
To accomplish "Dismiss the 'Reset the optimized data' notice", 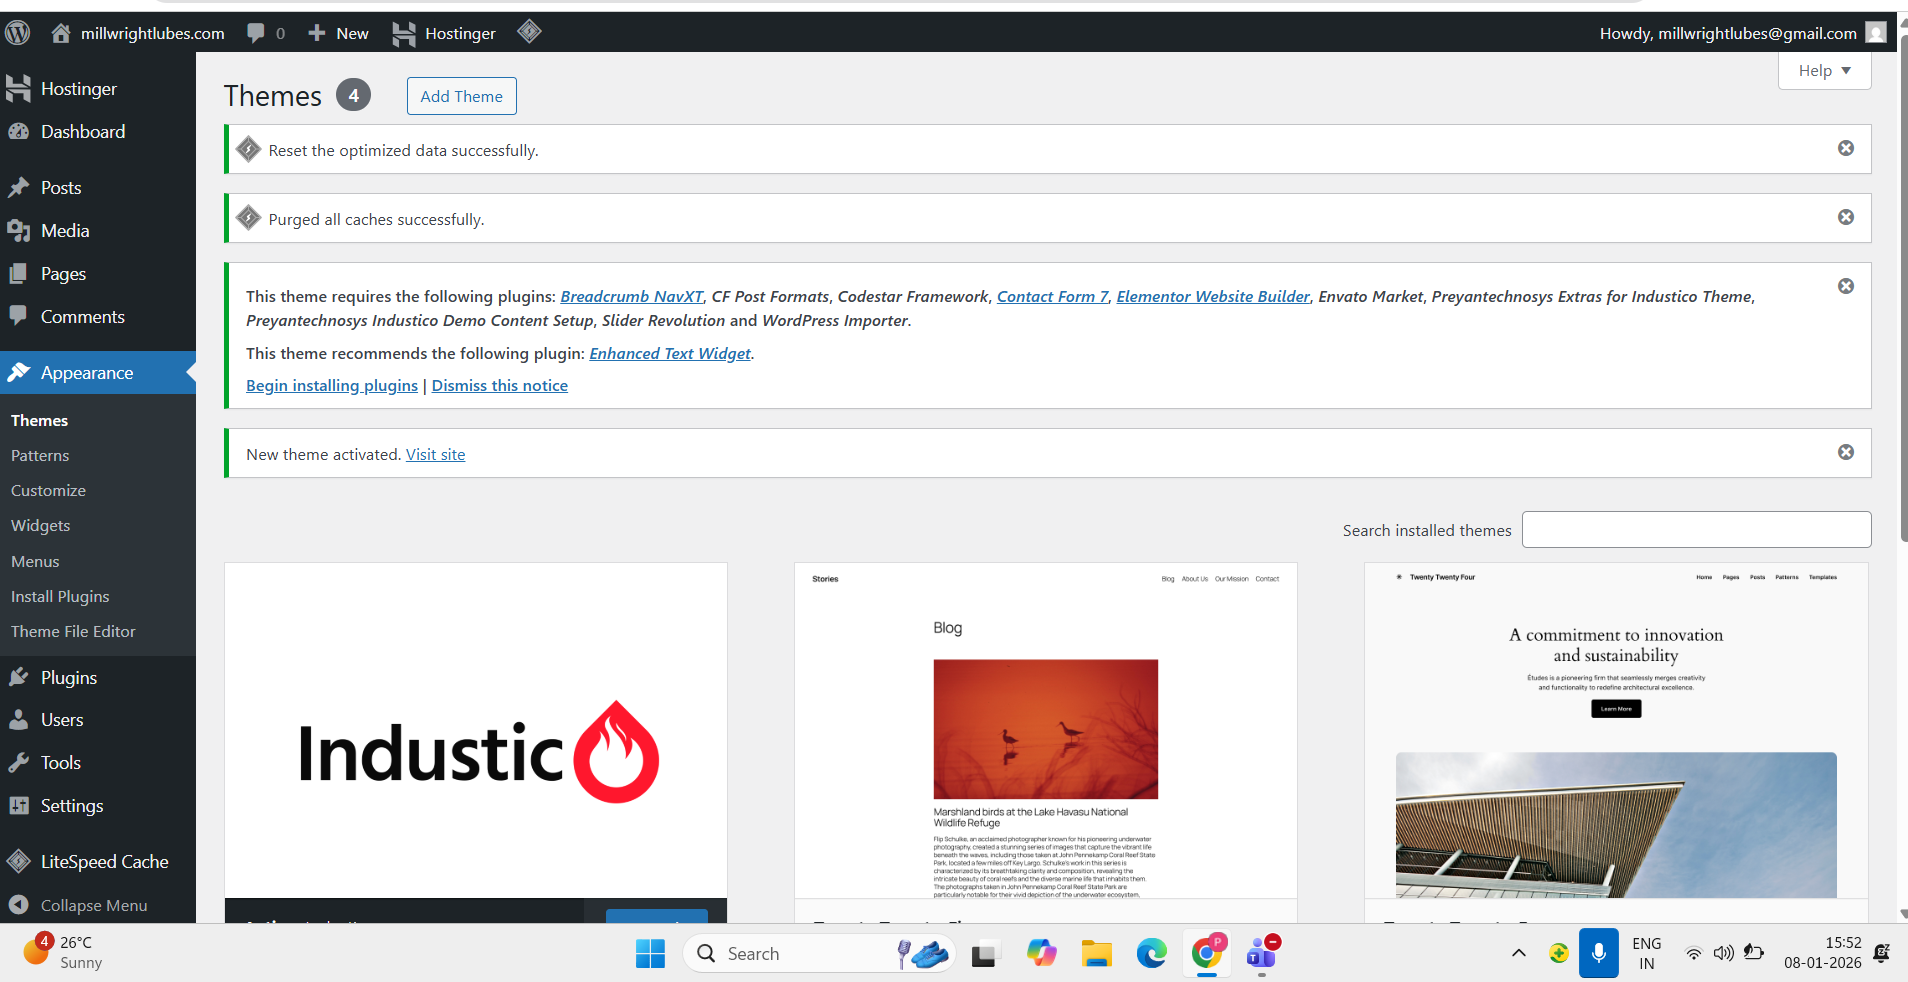I will [x=1845, y=148].
